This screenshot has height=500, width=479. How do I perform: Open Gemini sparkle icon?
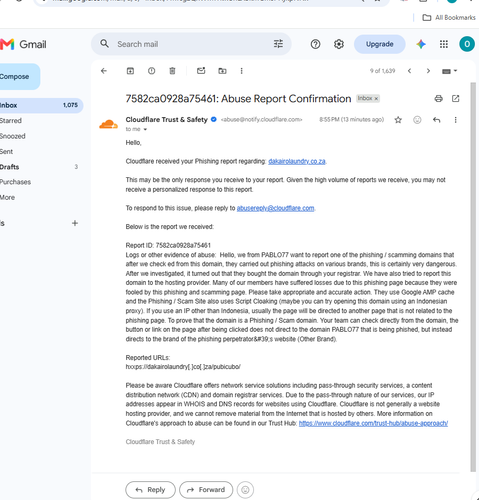point(421,44)
